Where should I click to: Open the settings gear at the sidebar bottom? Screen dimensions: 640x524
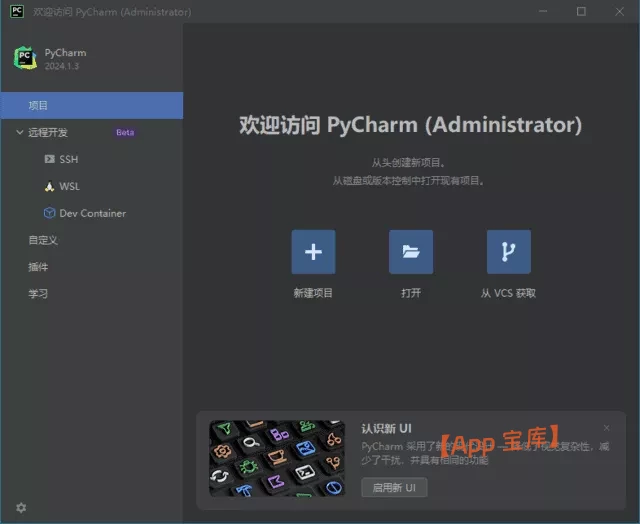21,508
